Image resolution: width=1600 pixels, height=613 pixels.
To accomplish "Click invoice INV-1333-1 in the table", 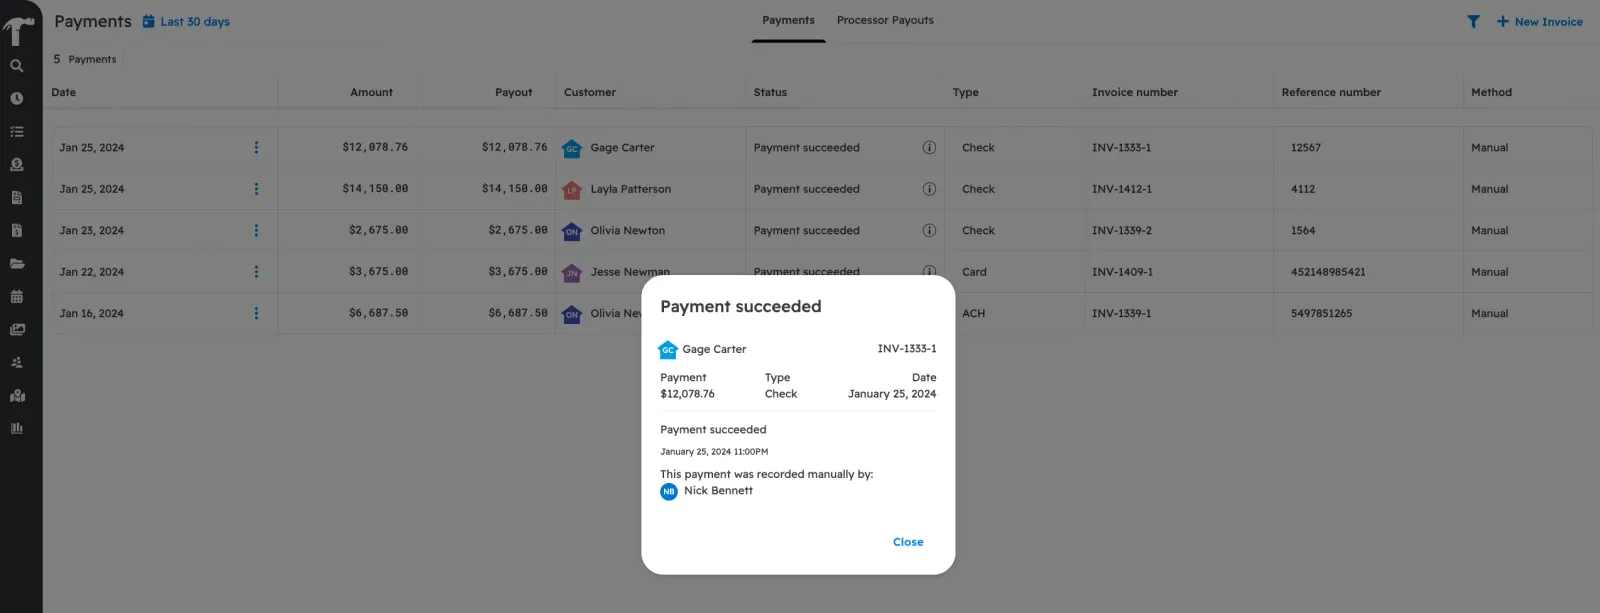I will [x=1121, y=147].
